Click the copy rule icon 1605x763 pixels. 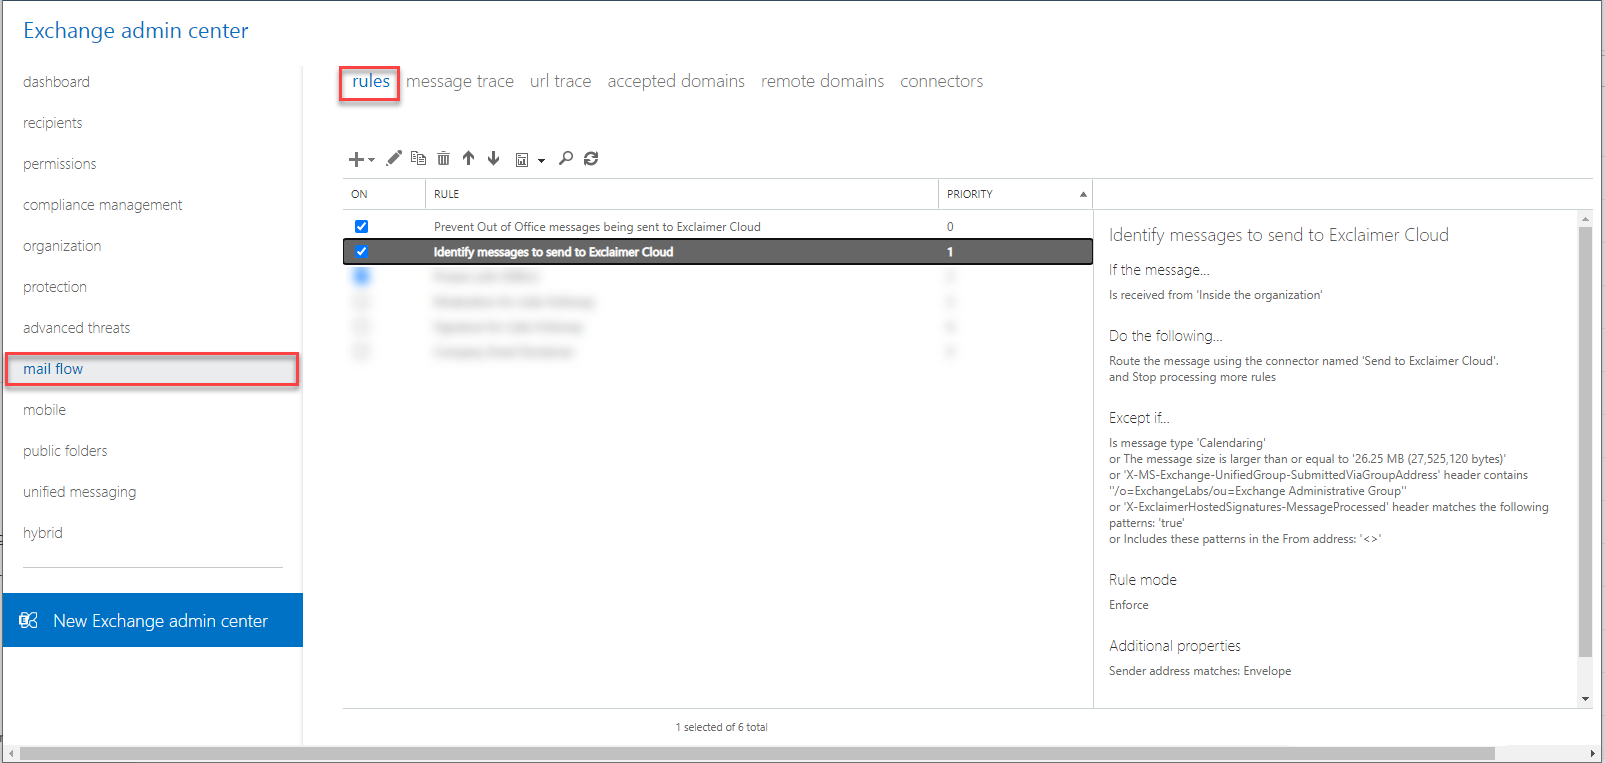(x=419, y=158)
